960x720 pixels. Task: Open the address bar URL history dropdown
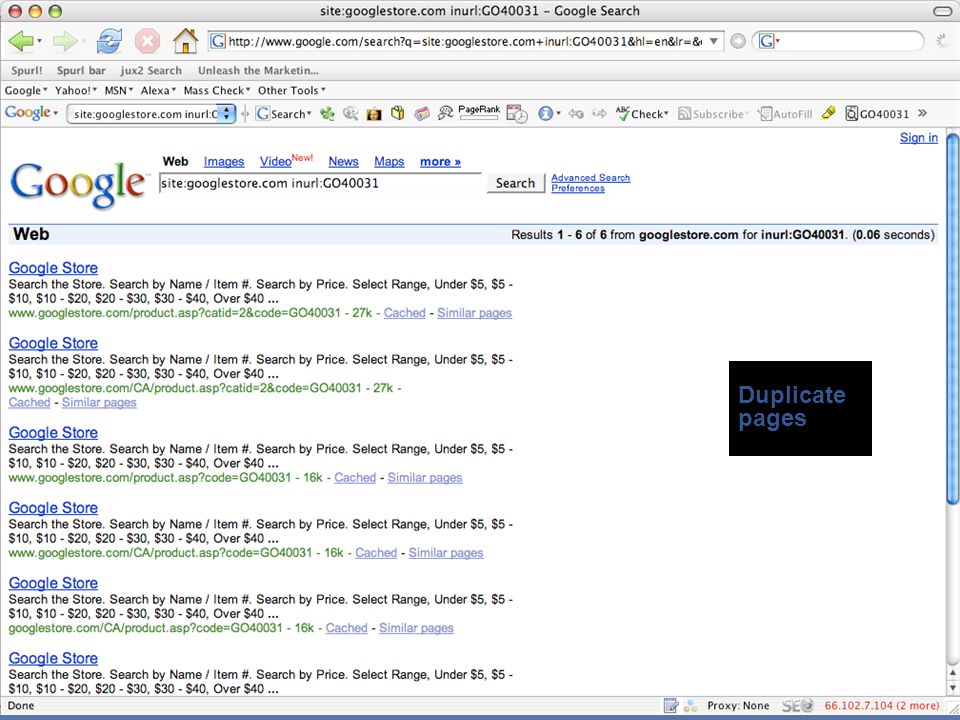tap(714, 42)
